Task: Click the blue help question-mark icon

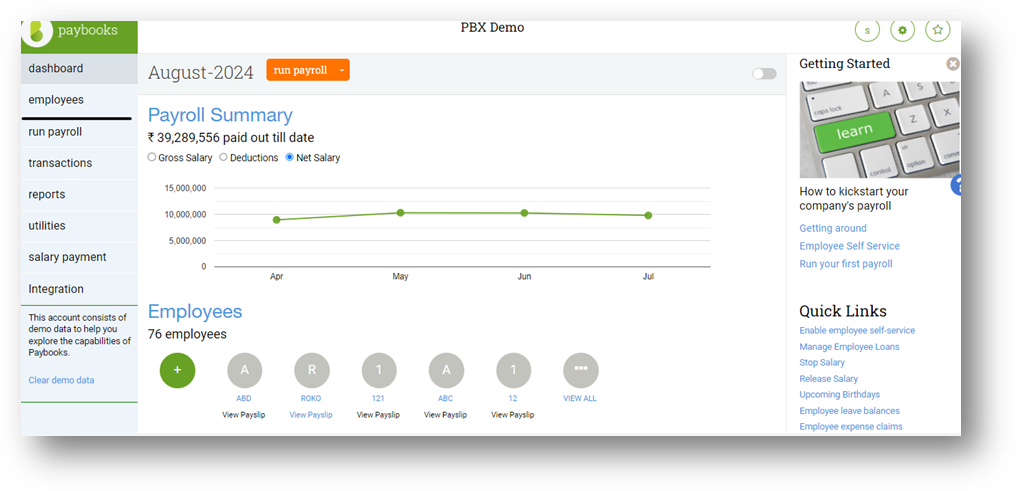Action: [956, 185]
